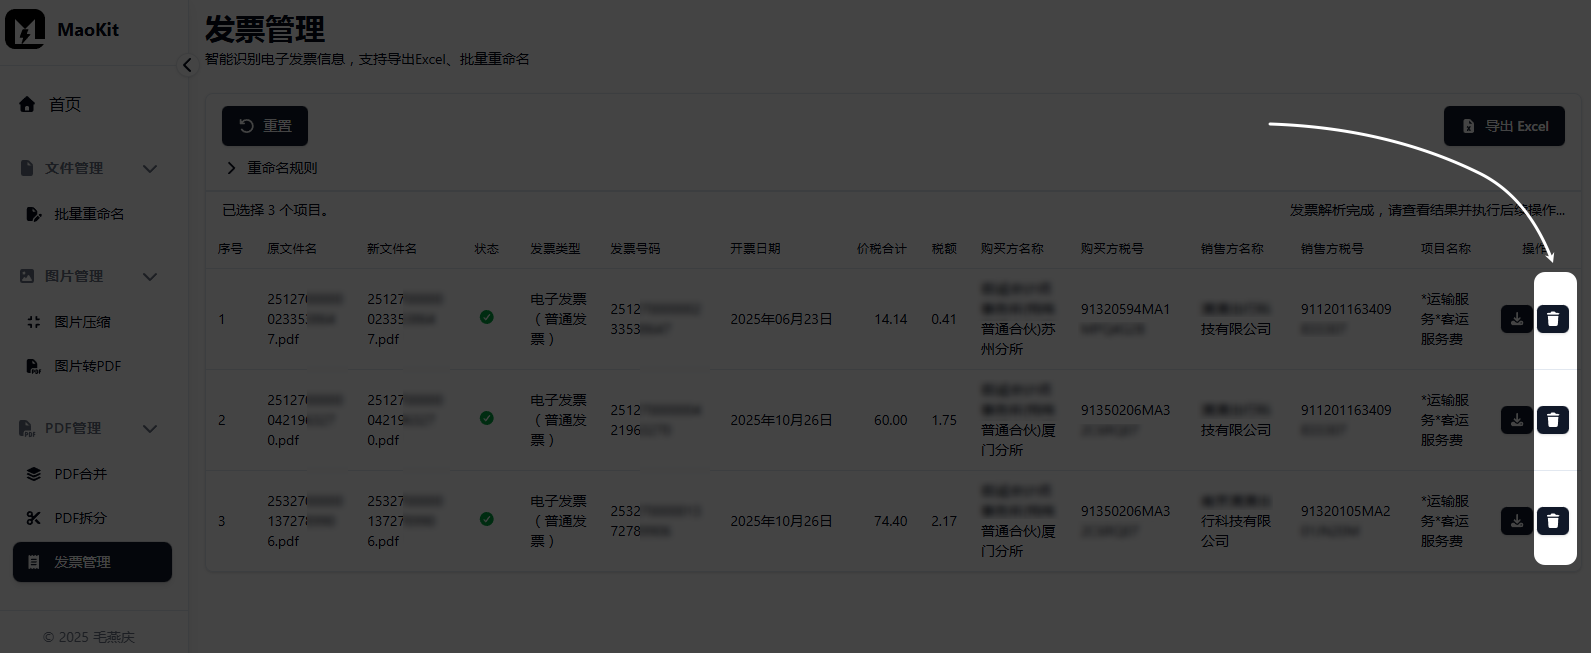Delete the second invoice row
The image size is (1591, 653).
[x=1552, y=420]
